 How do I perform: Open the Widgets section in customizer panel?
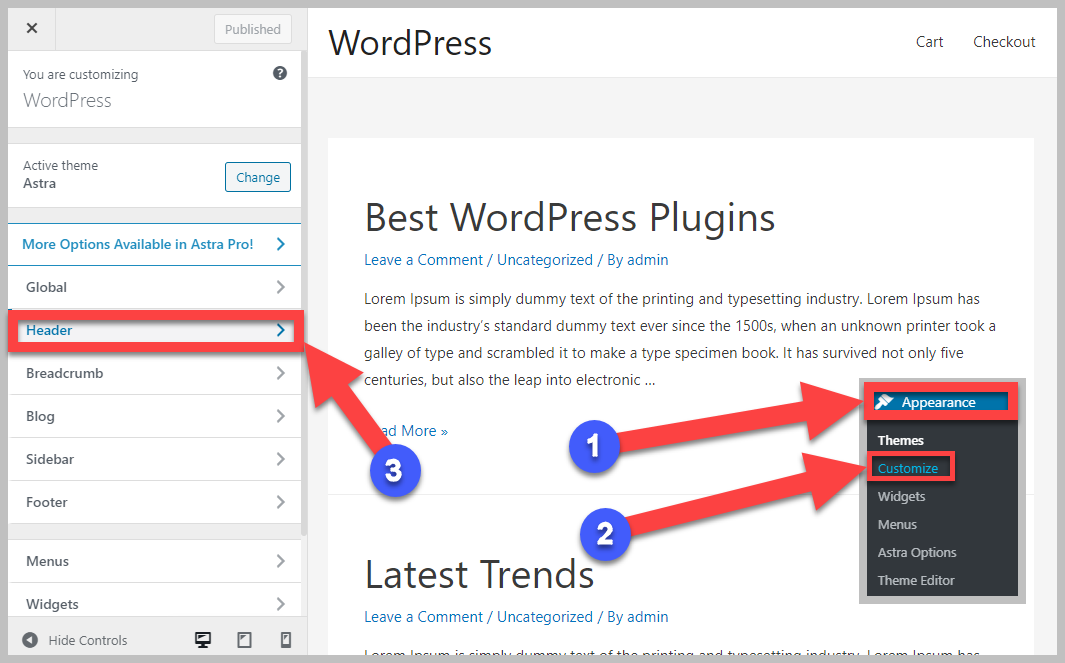[154, 601]
